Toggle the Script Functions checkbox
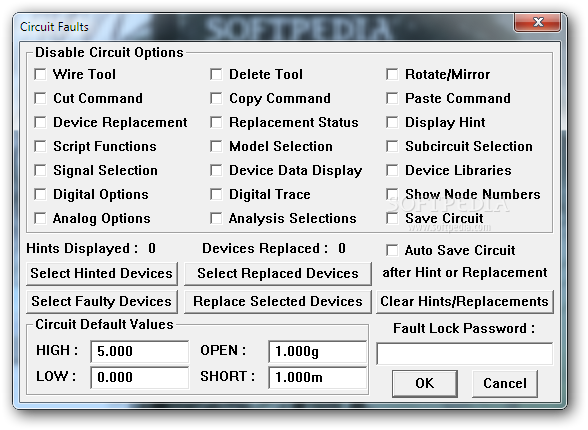The width and height of the screenshot is (588, 430). 40,146
